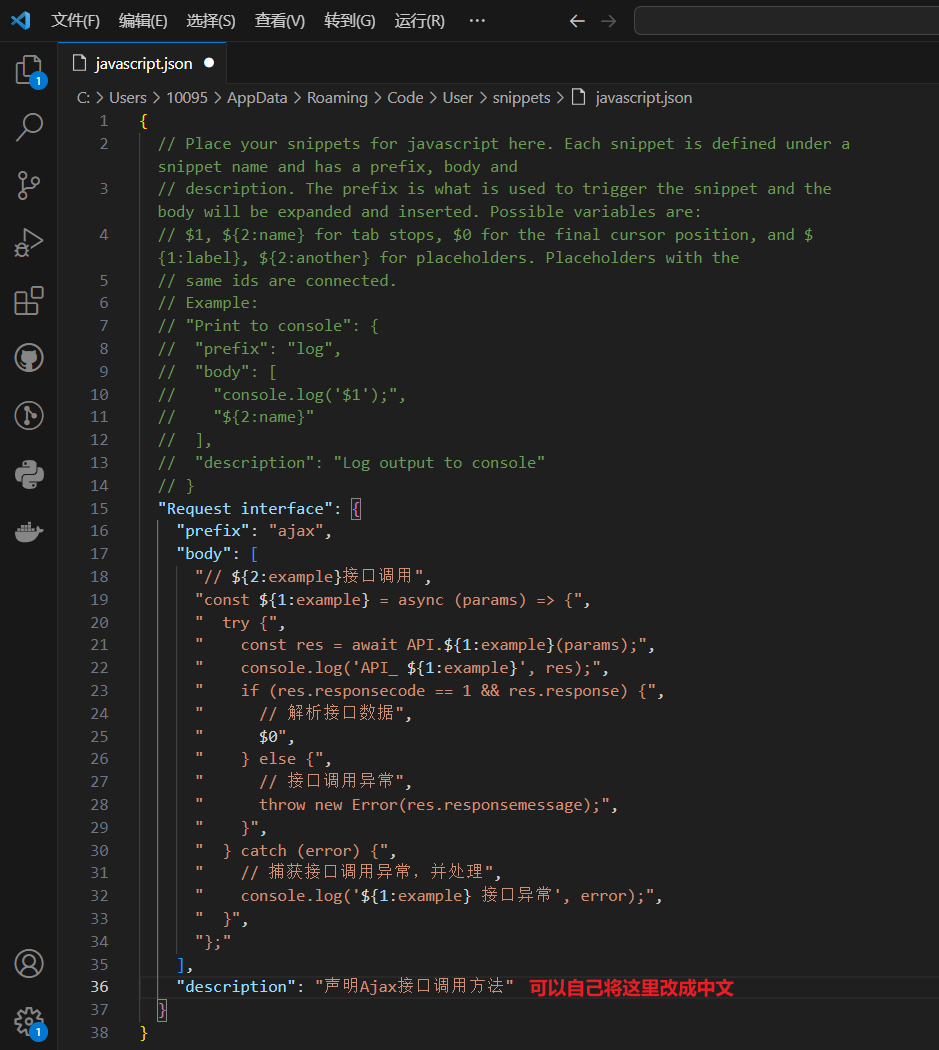Click Roaming breadcrumb segment
Screen dimensions: 939x1050
[337, 98]
